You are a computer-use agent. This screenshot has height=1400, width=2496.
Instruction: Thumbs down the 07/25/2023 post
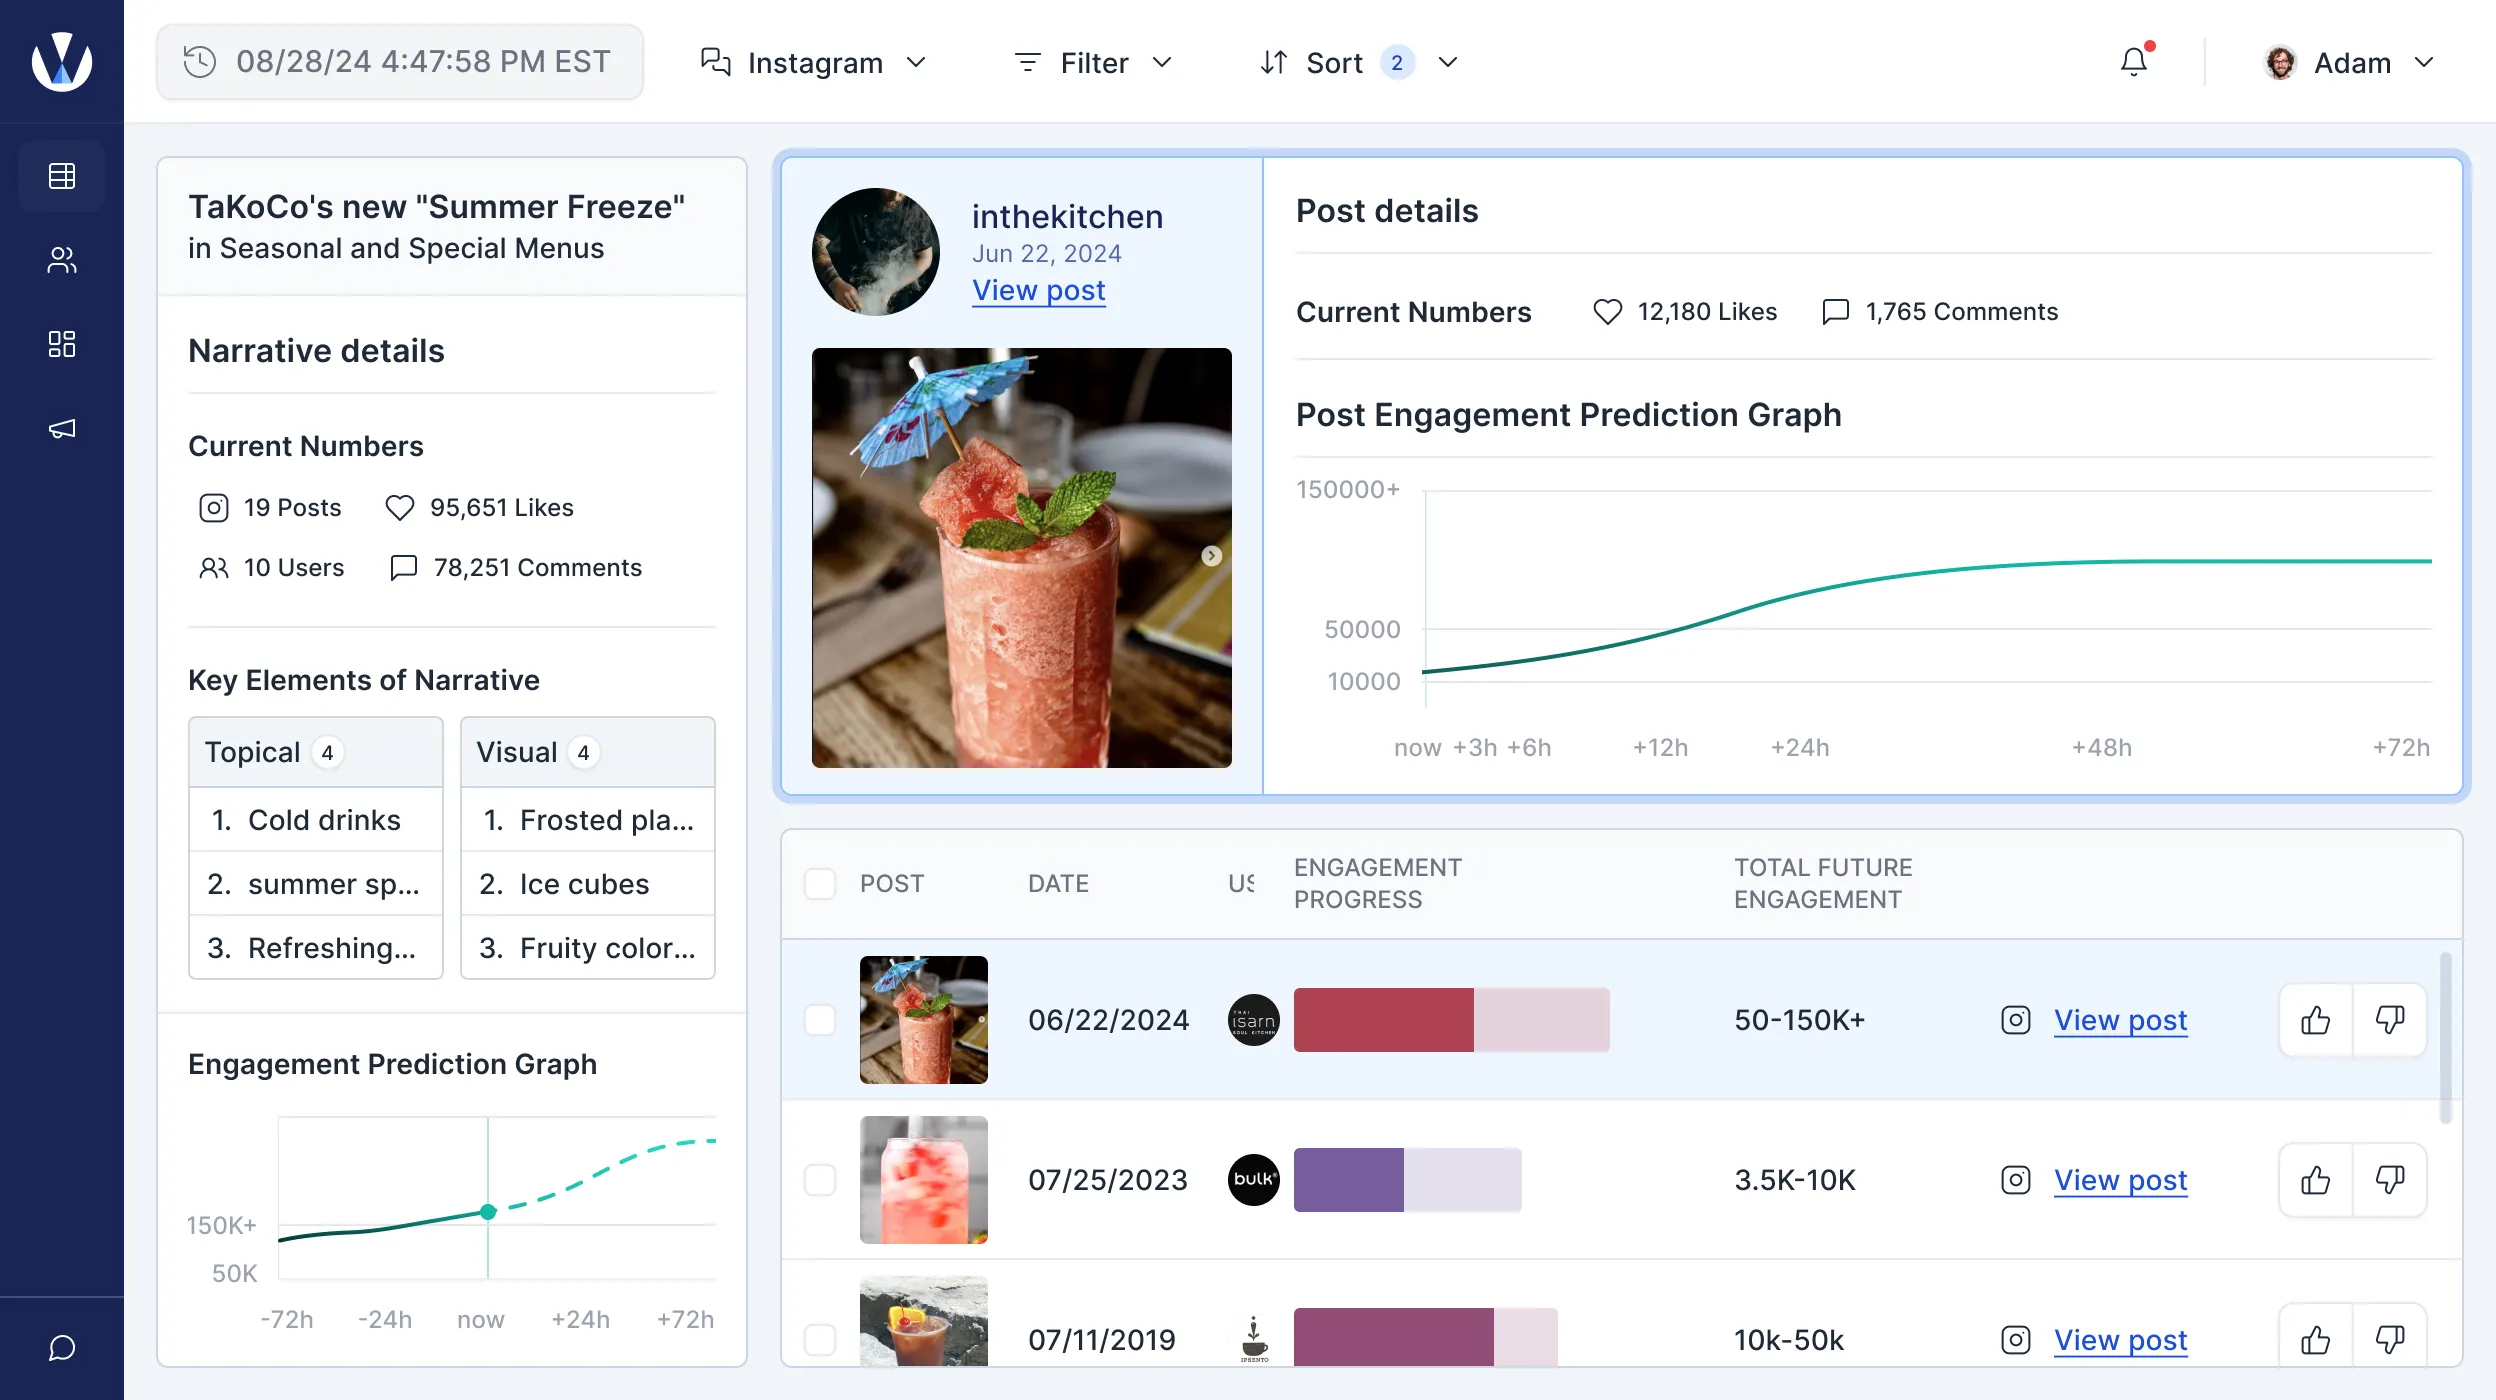point(2390,1180)
